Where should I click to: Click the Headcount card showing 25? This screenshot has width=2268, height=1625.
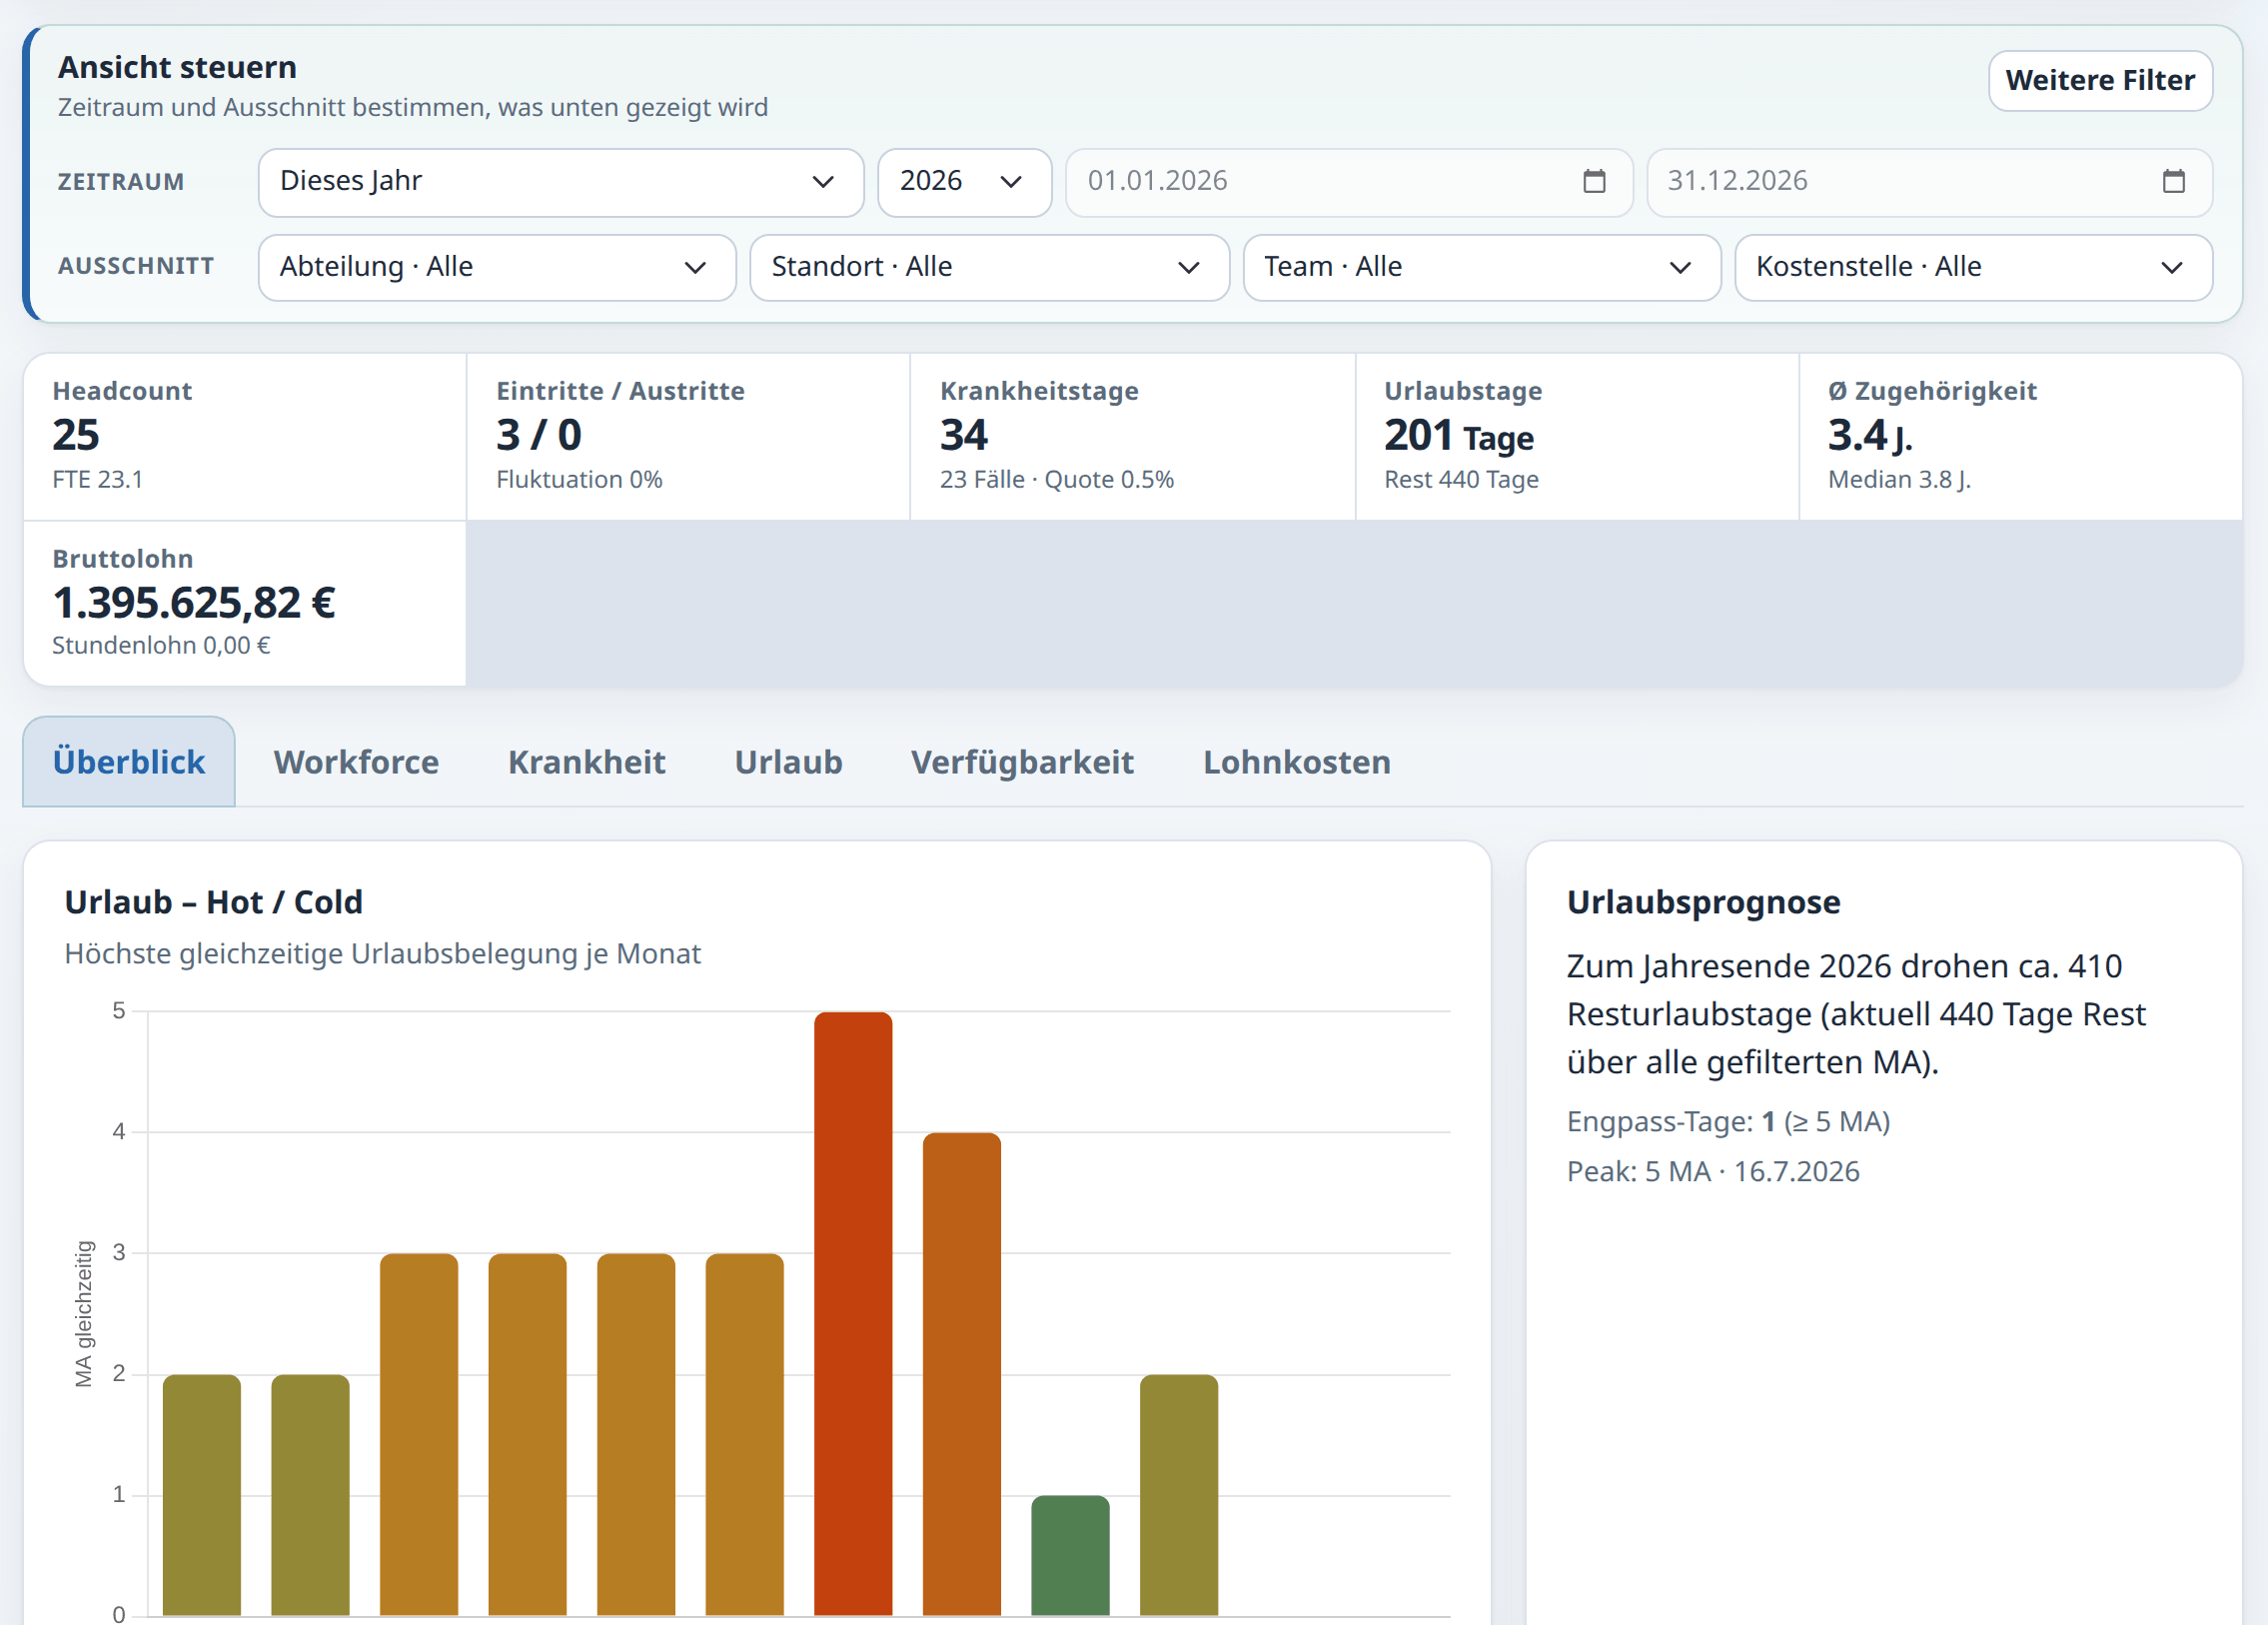[245, 436]
